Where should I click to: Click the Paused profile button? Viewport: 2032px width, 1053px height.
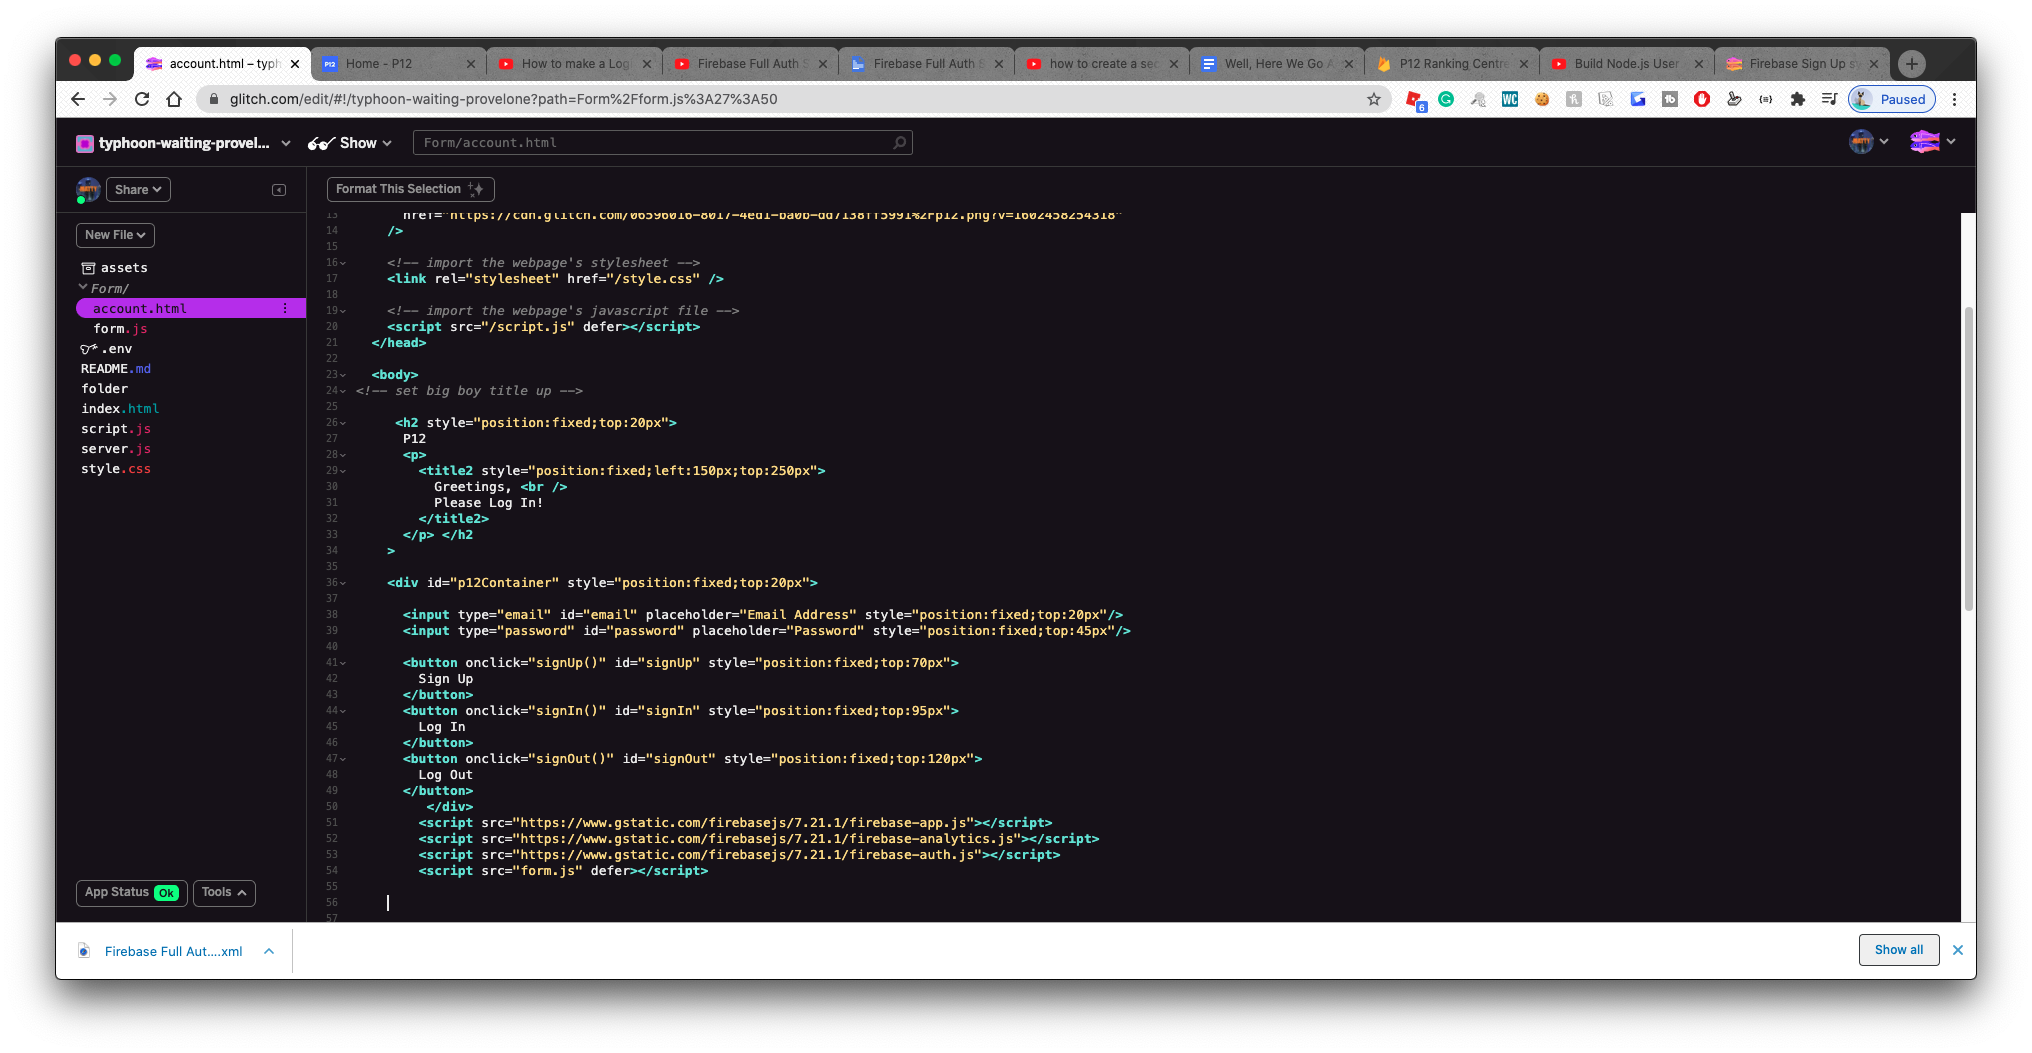click(1892, 99)
